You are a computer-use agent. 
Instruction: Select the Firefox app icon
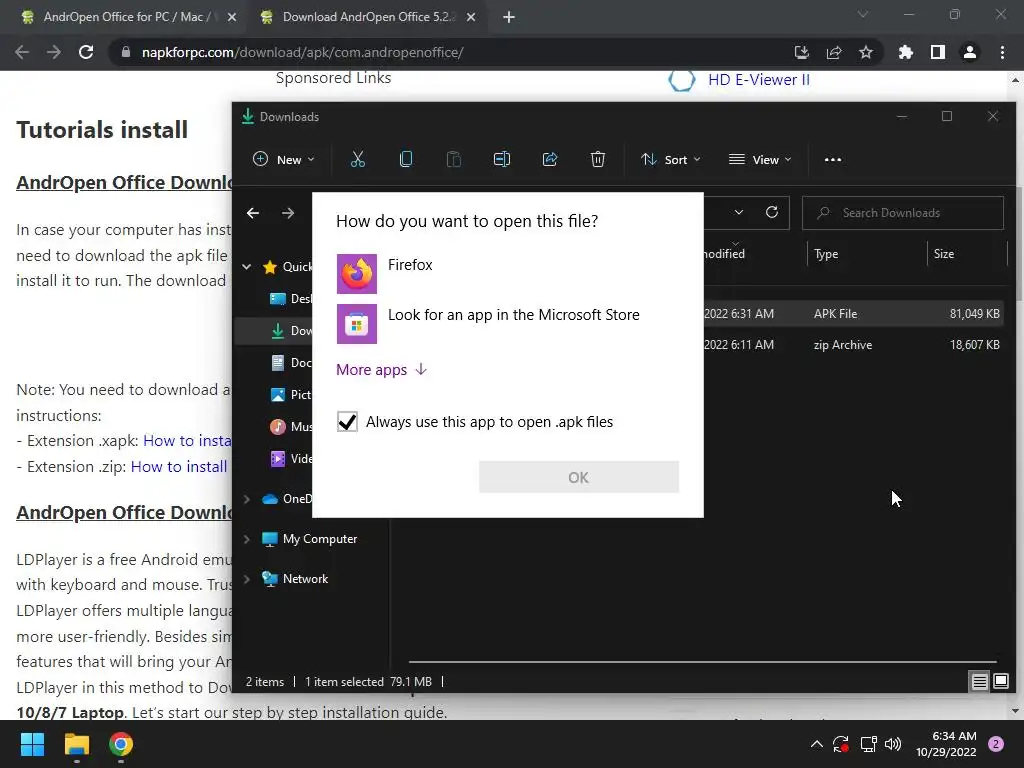[357, 274]
